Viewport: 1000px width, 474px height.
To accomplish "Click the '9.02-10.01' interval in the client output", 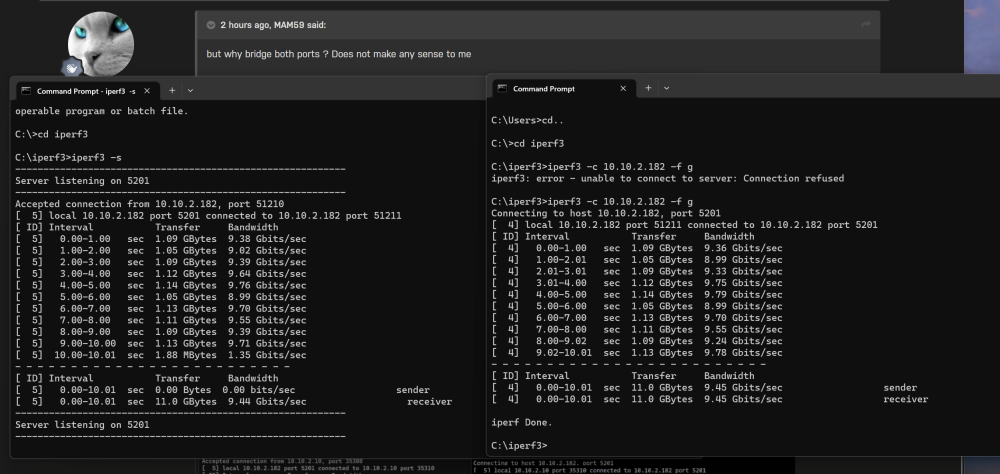I will coord(563,353).
